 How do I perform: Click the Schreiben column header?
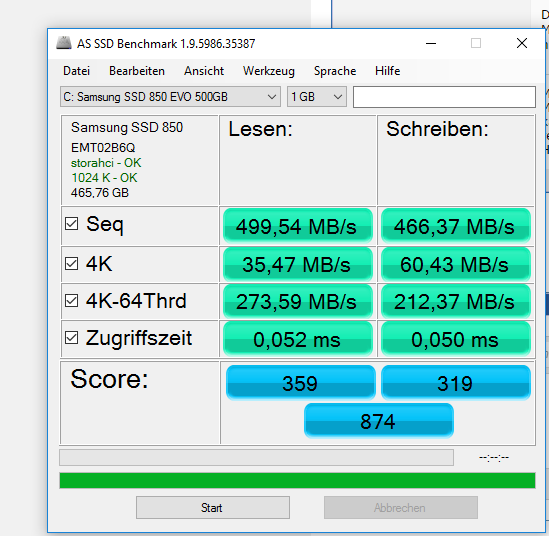pyautogui.click(x=437, y=129)
